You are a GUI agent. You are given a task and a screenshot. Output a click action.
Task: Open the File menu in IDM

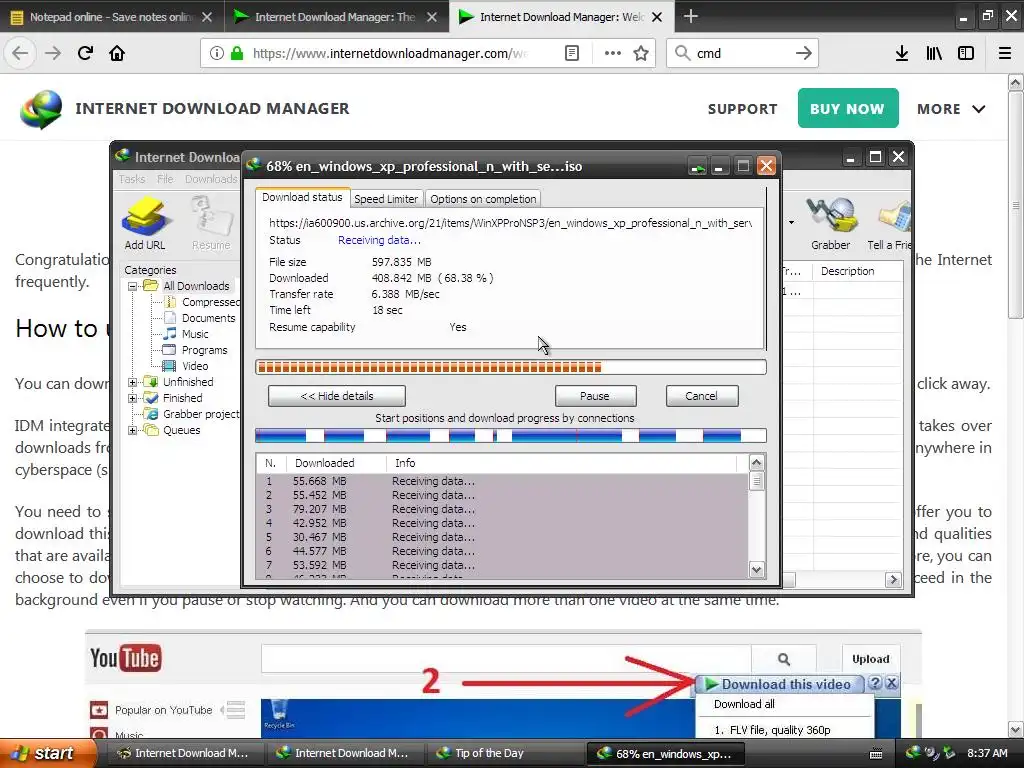165,179
